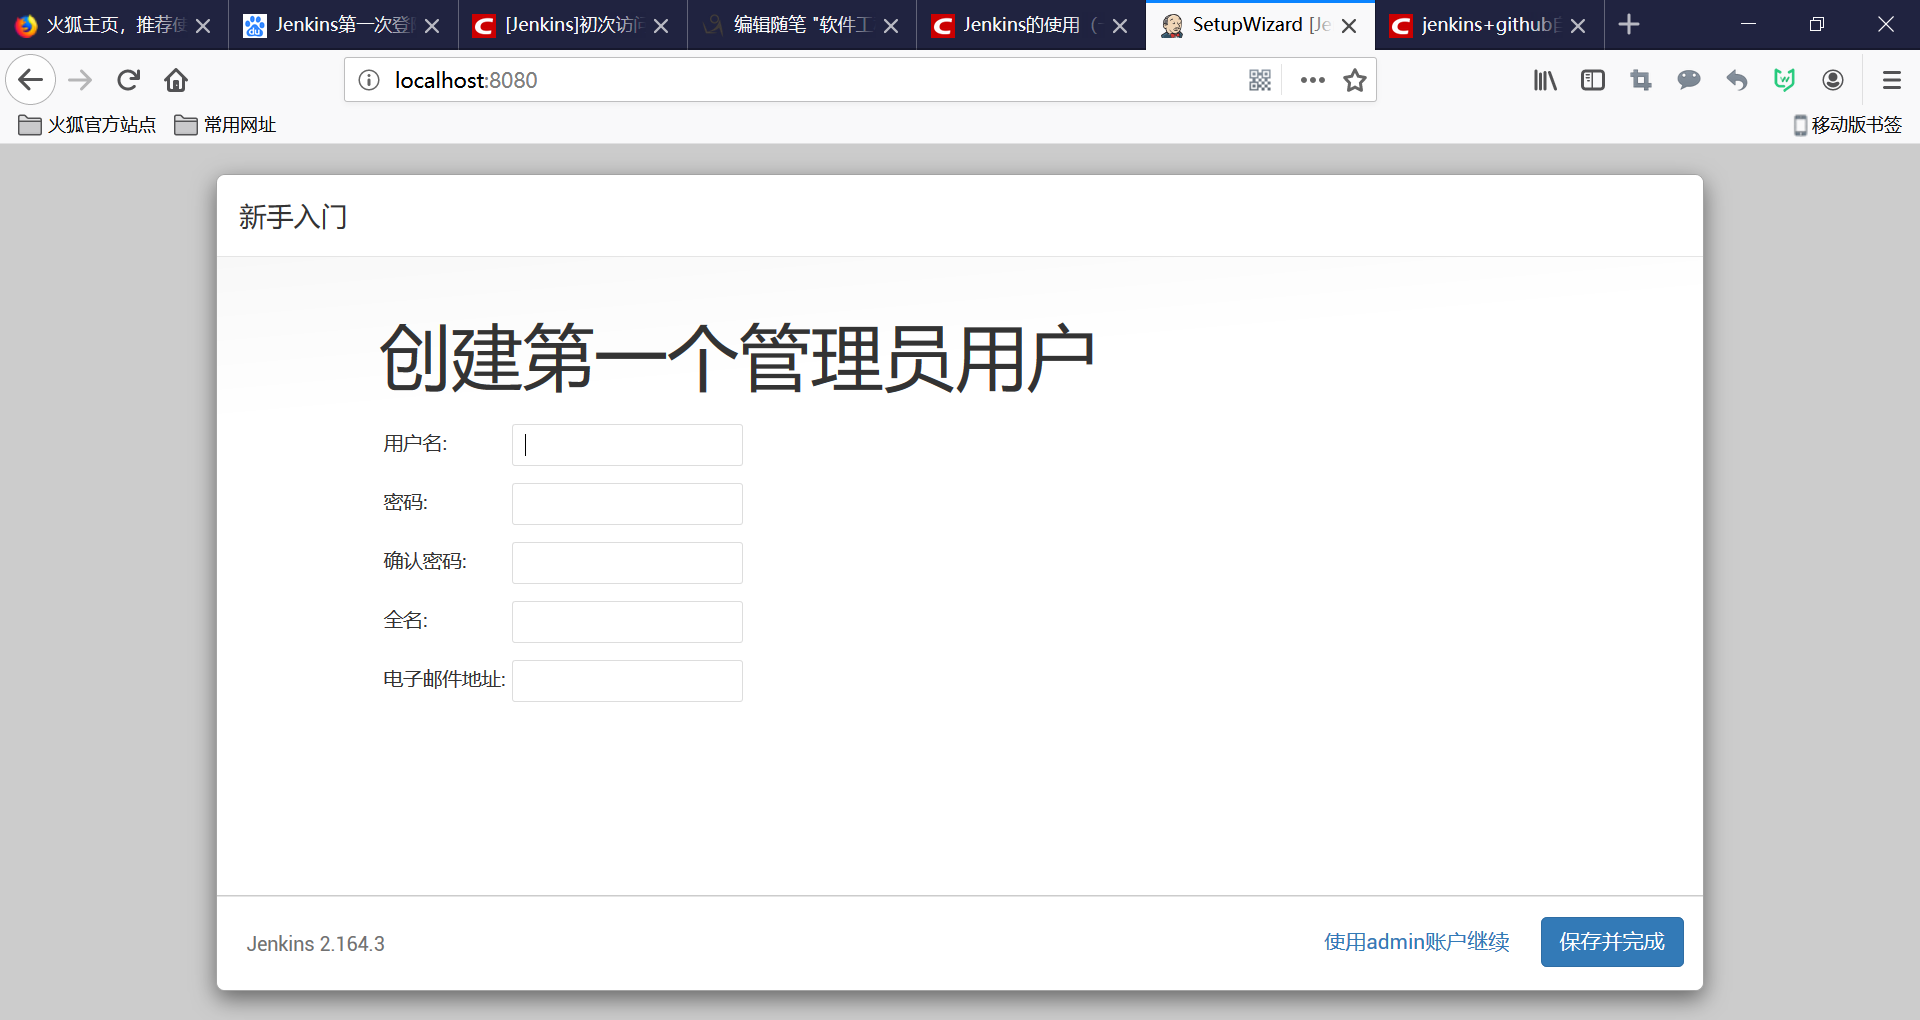This screenshot has width=1920, height=1020.
Task: Open the chat bubble toolbar icon
Action: [1689, 80]
